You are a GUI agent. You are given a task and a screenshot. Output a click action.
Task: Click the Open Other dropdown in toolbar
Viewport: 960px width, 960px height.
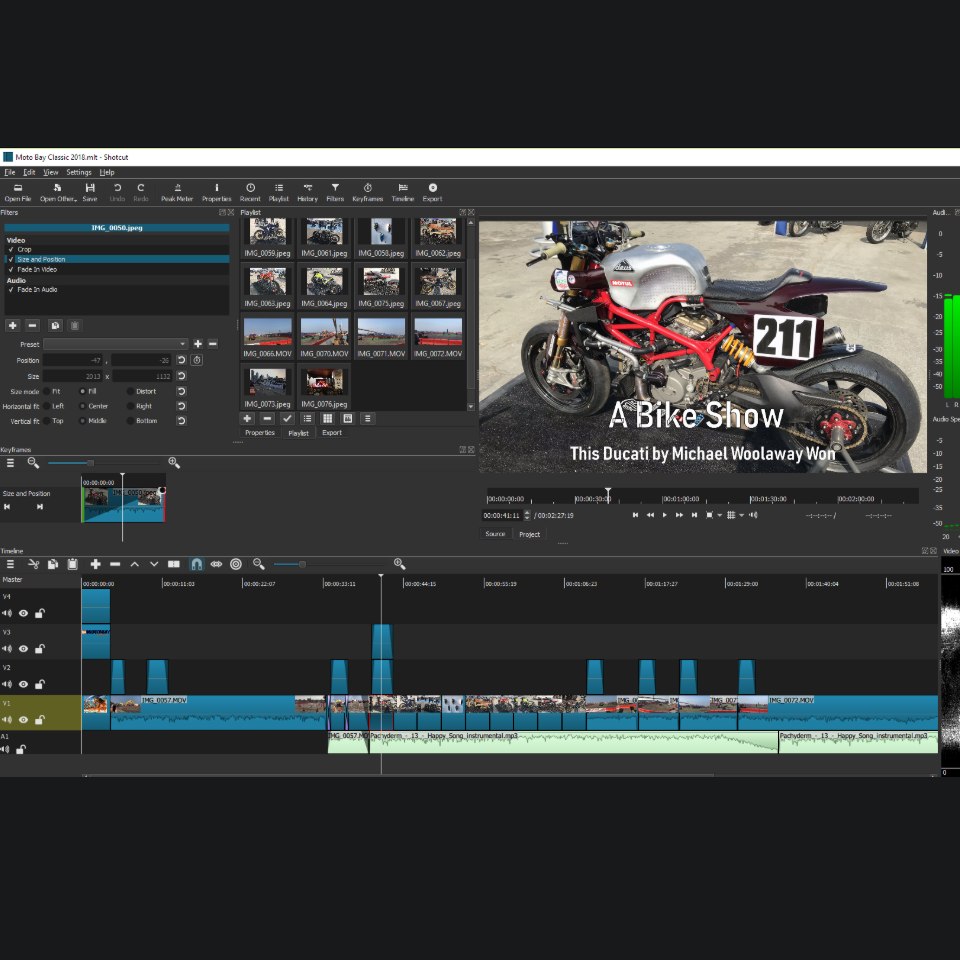(x=58, y=192)
